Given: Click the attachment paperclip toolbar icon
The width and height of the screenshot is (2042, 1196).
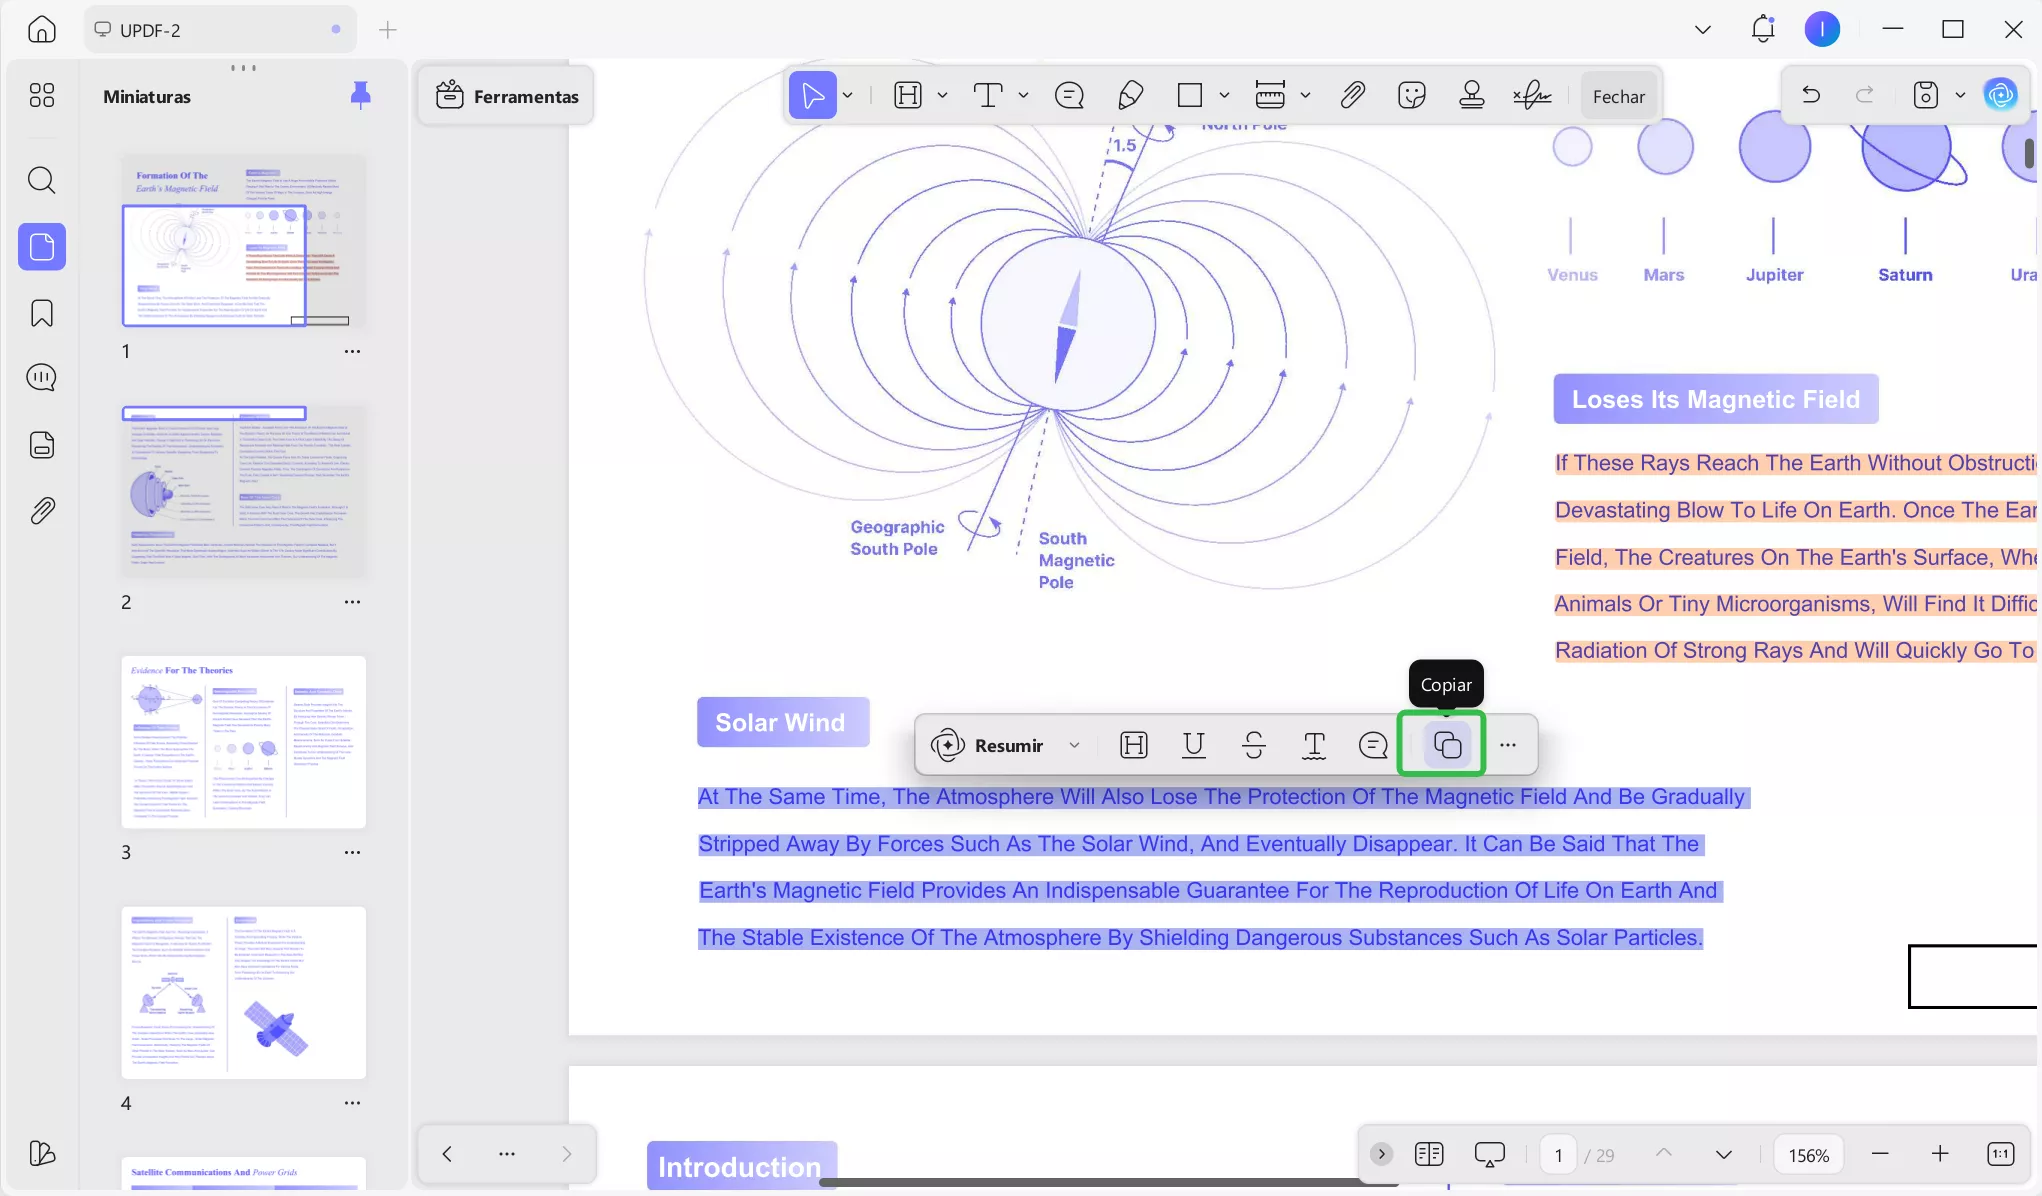Looking at the screenshot, I should tap(1352, 96).
